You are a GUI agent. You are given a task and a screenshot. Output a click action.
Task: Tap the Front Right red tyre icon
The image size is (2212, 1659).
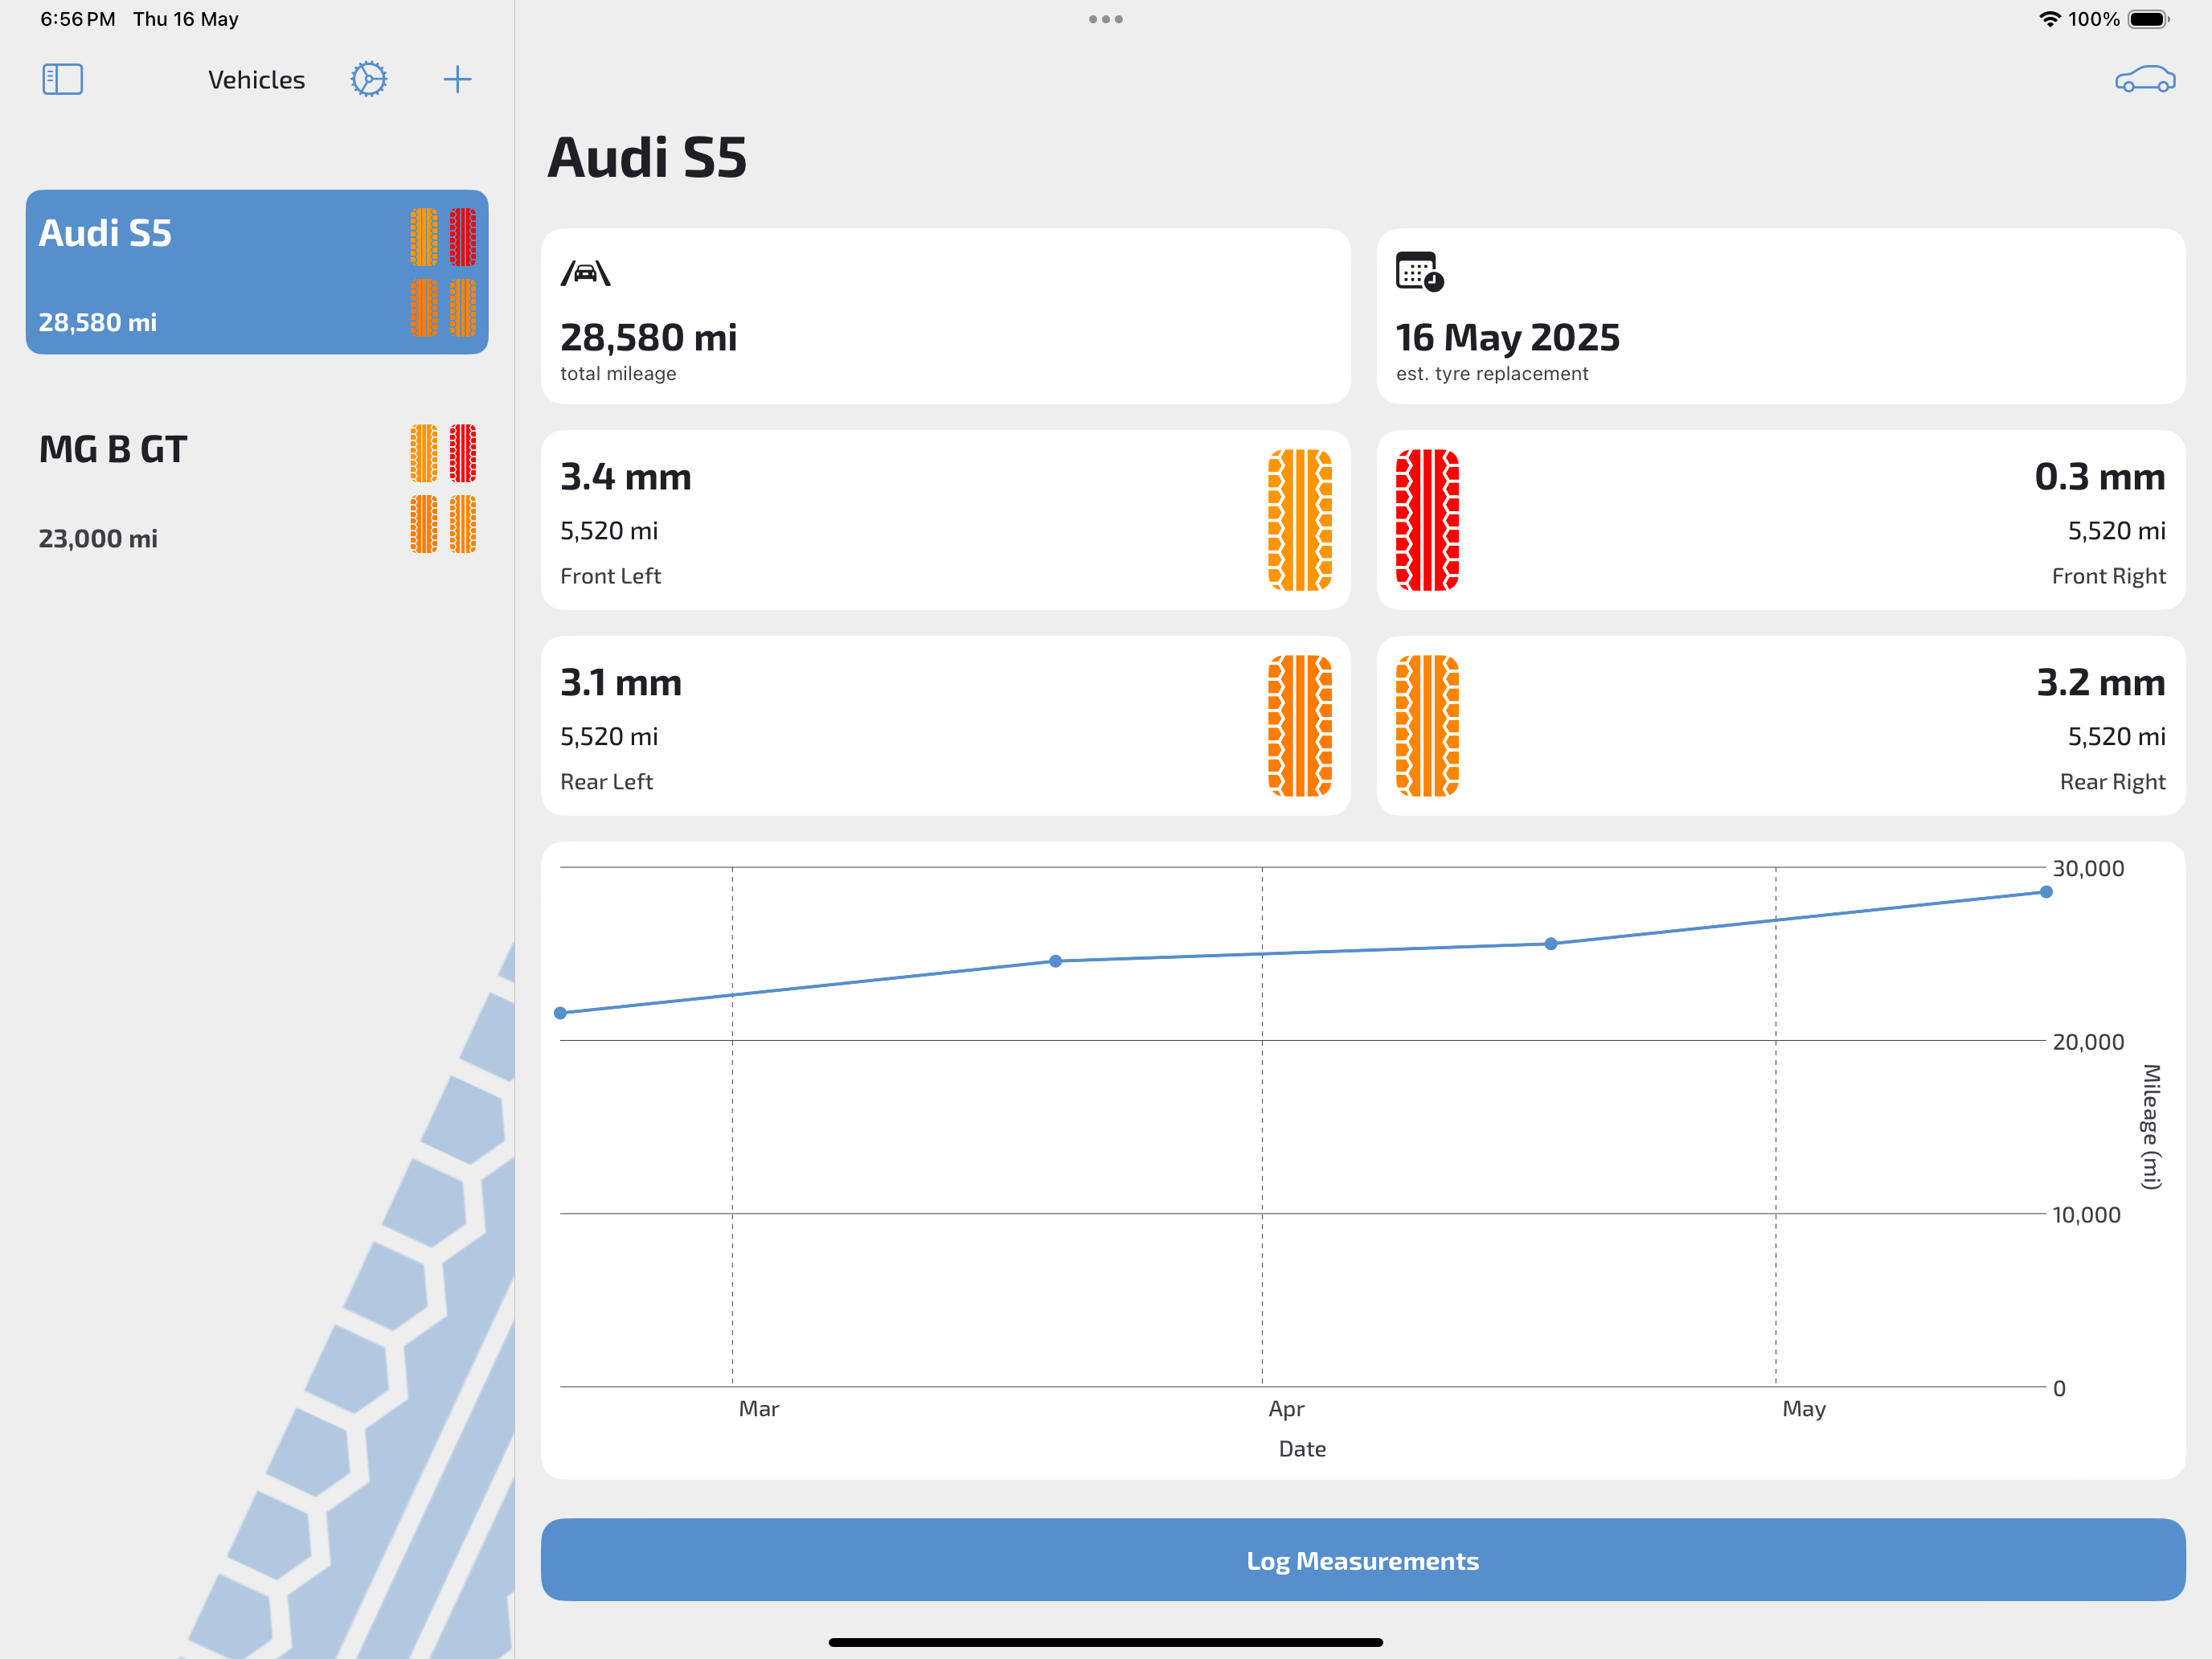pos(1427,520)
